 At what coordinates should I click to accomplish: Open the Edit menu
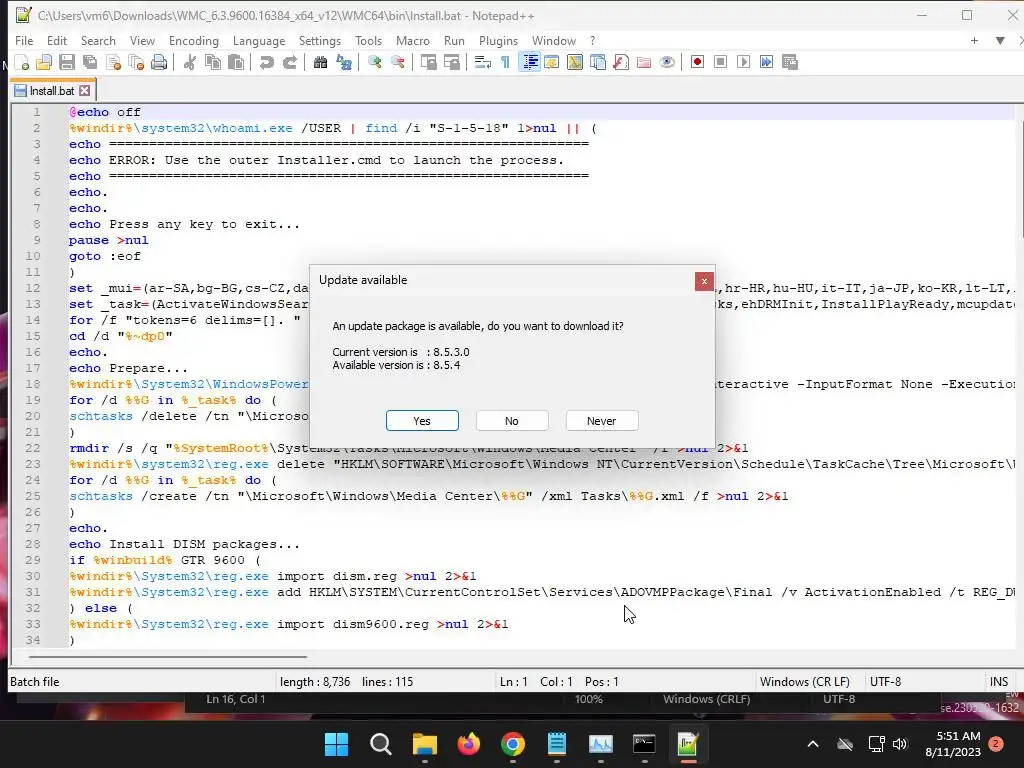coord(57,40)
